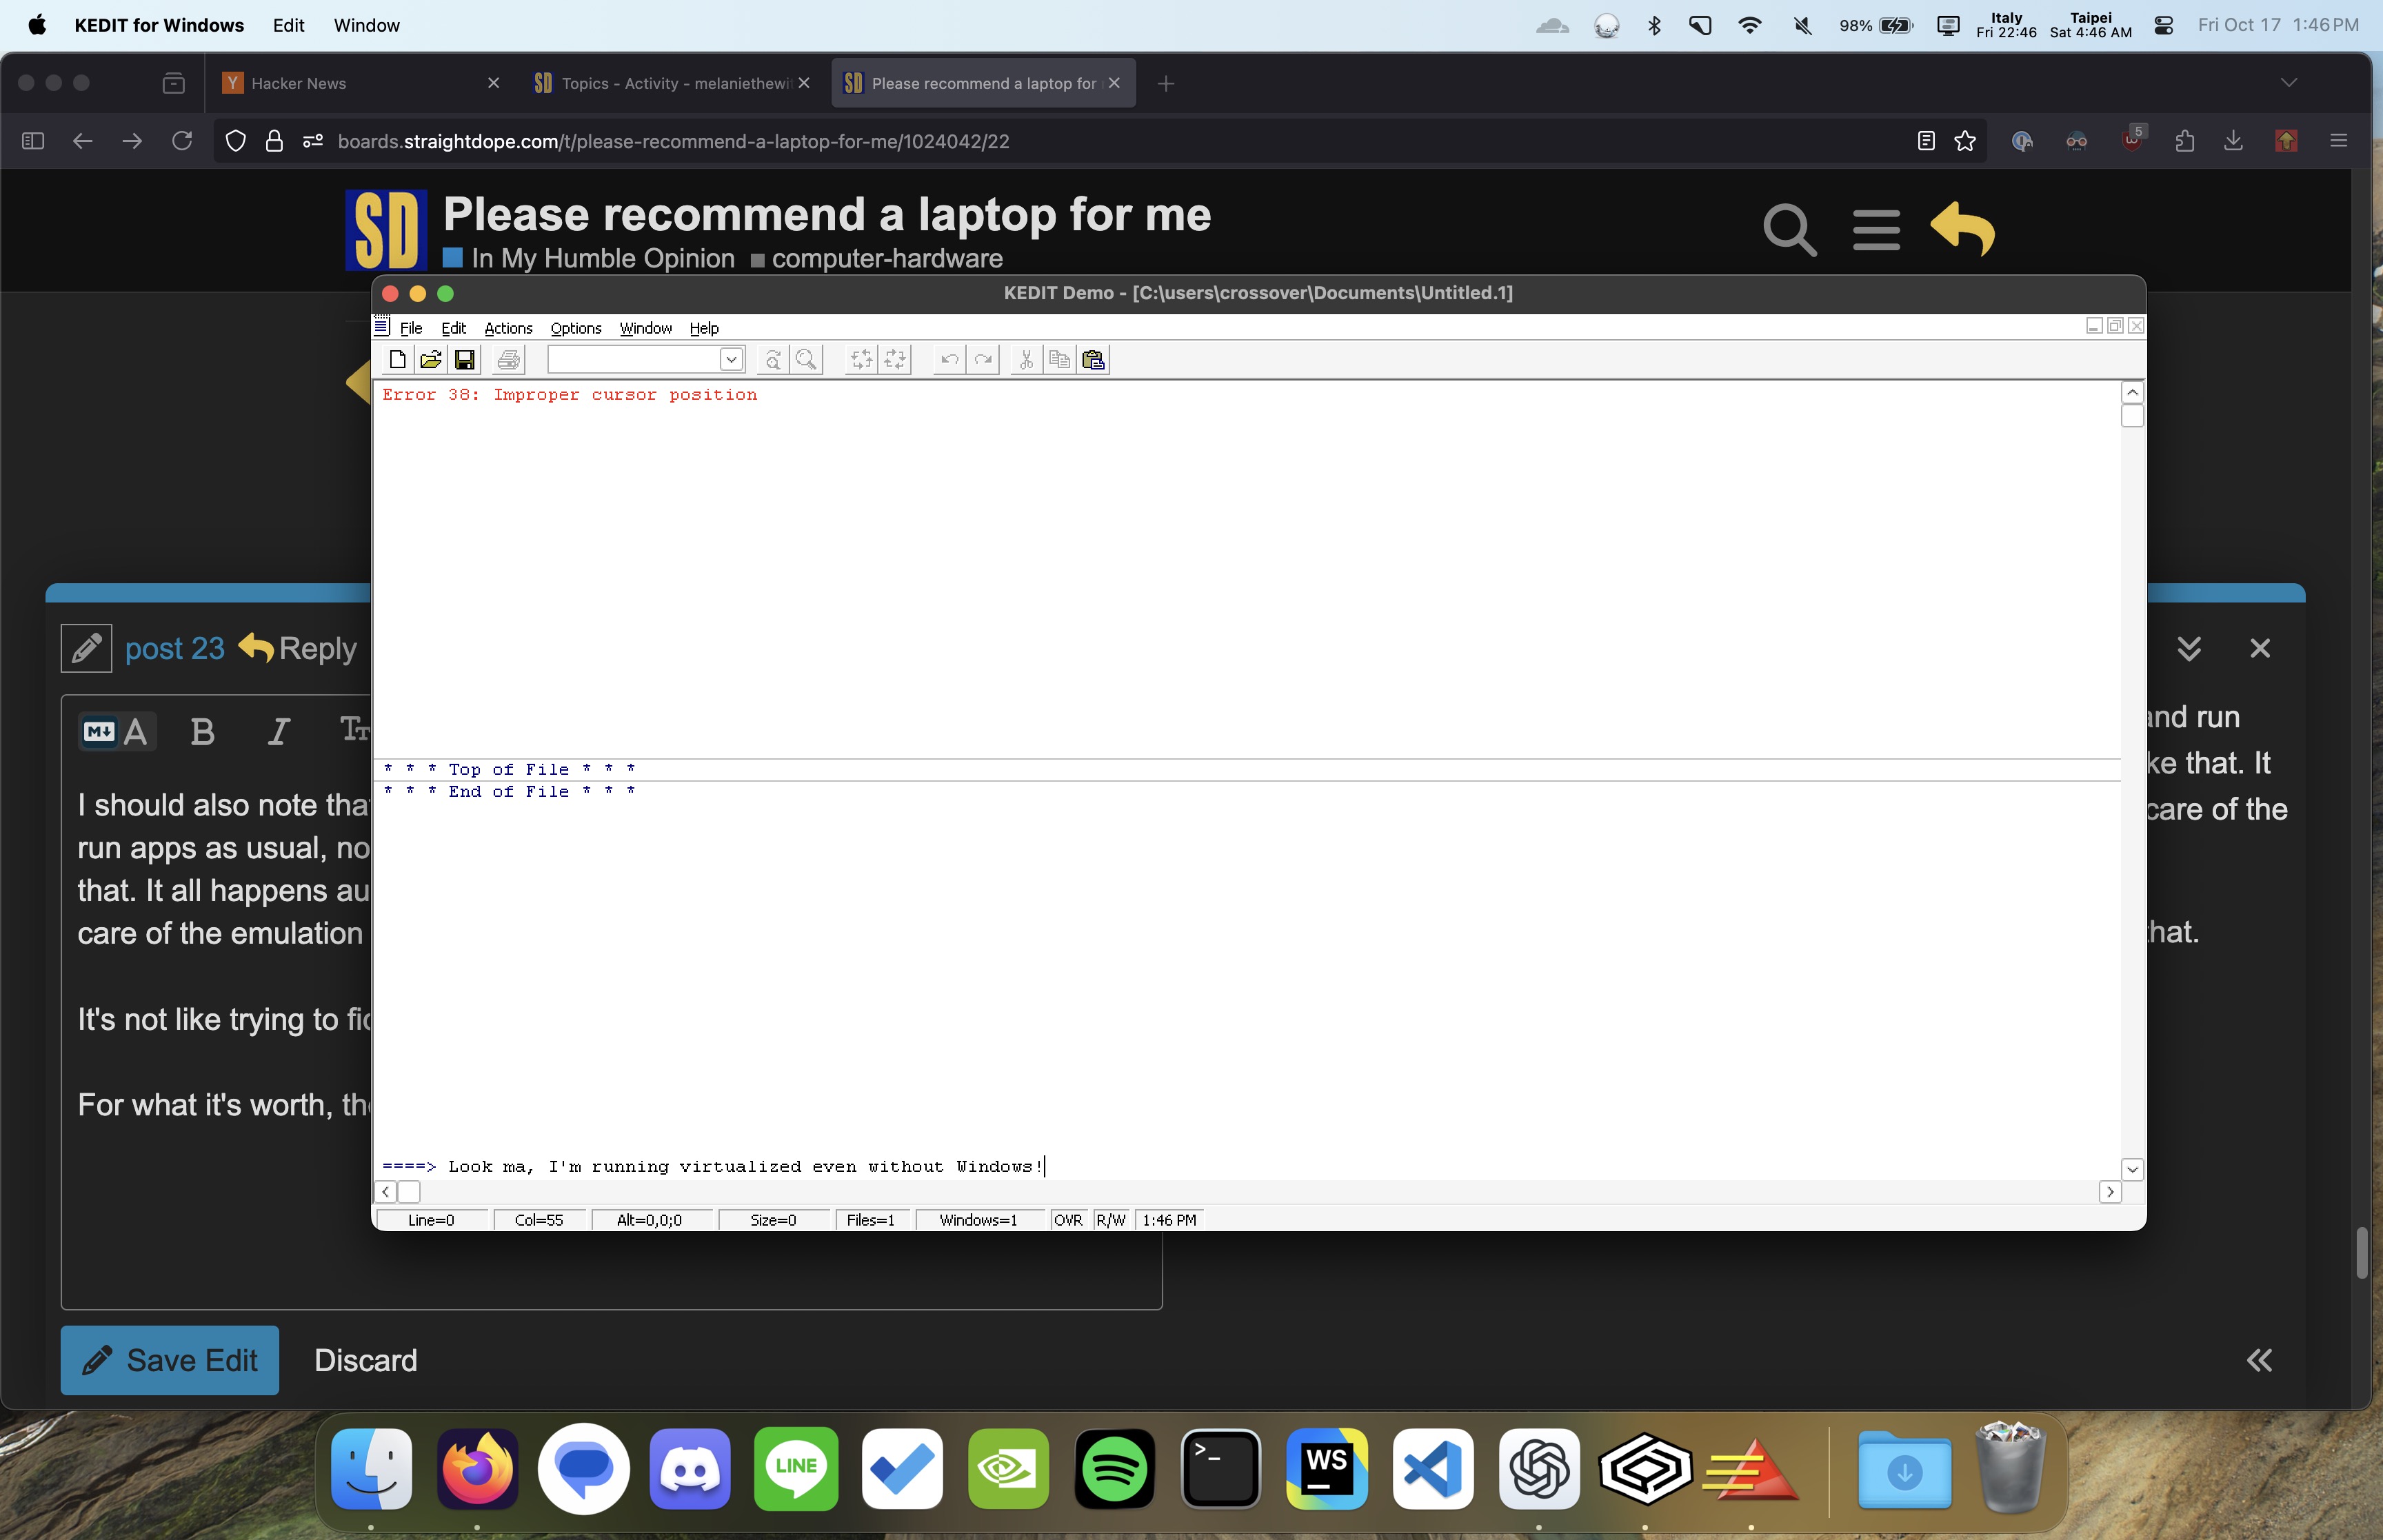Viewport: 2383px width, 1540px height.
Task: Open the Actions menu in KEDIT
Action: pyautogui.click(x=508, y=328)
